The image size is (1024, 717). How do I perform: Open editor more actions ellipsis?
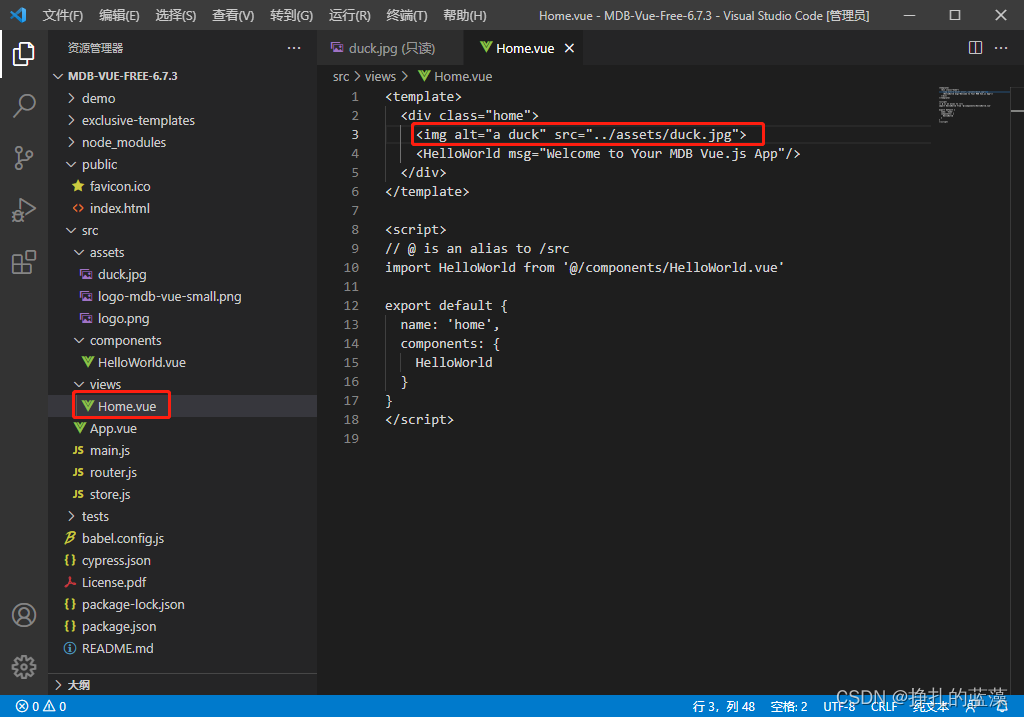pos(1000,48)
